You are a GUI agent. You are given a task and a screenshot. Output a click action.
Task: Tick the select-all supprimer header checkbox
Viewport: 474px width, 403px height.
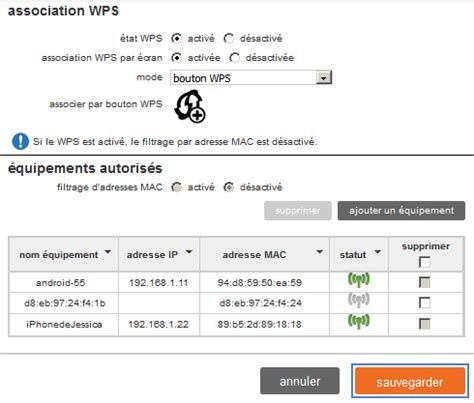[425, 262]
